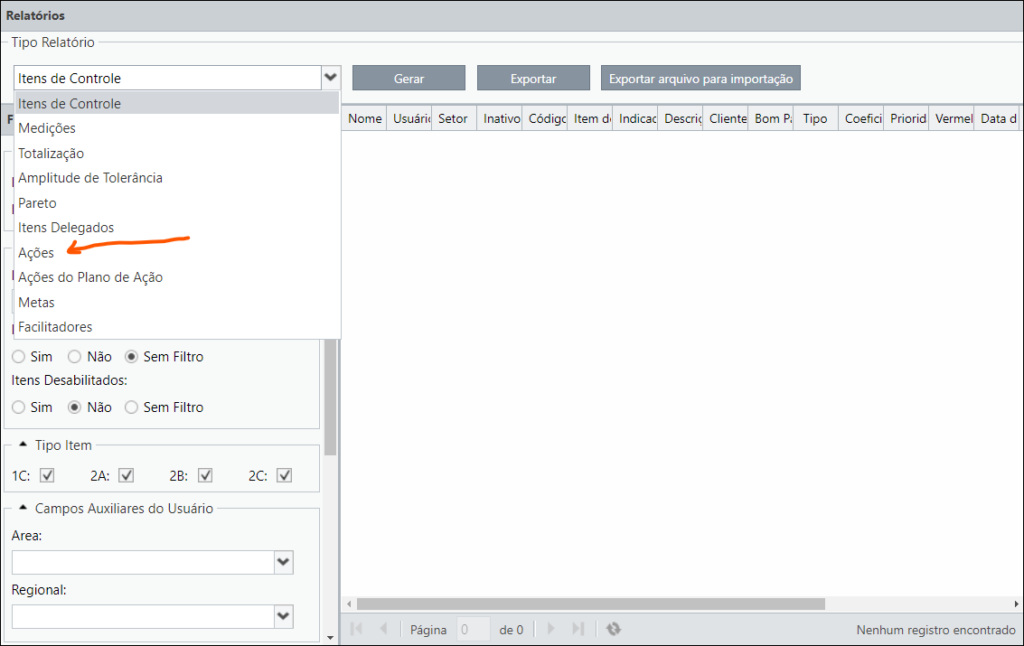Uncheck the 2C checkbox
This screenshot has height=646, width=1024.
coord(284,475)
